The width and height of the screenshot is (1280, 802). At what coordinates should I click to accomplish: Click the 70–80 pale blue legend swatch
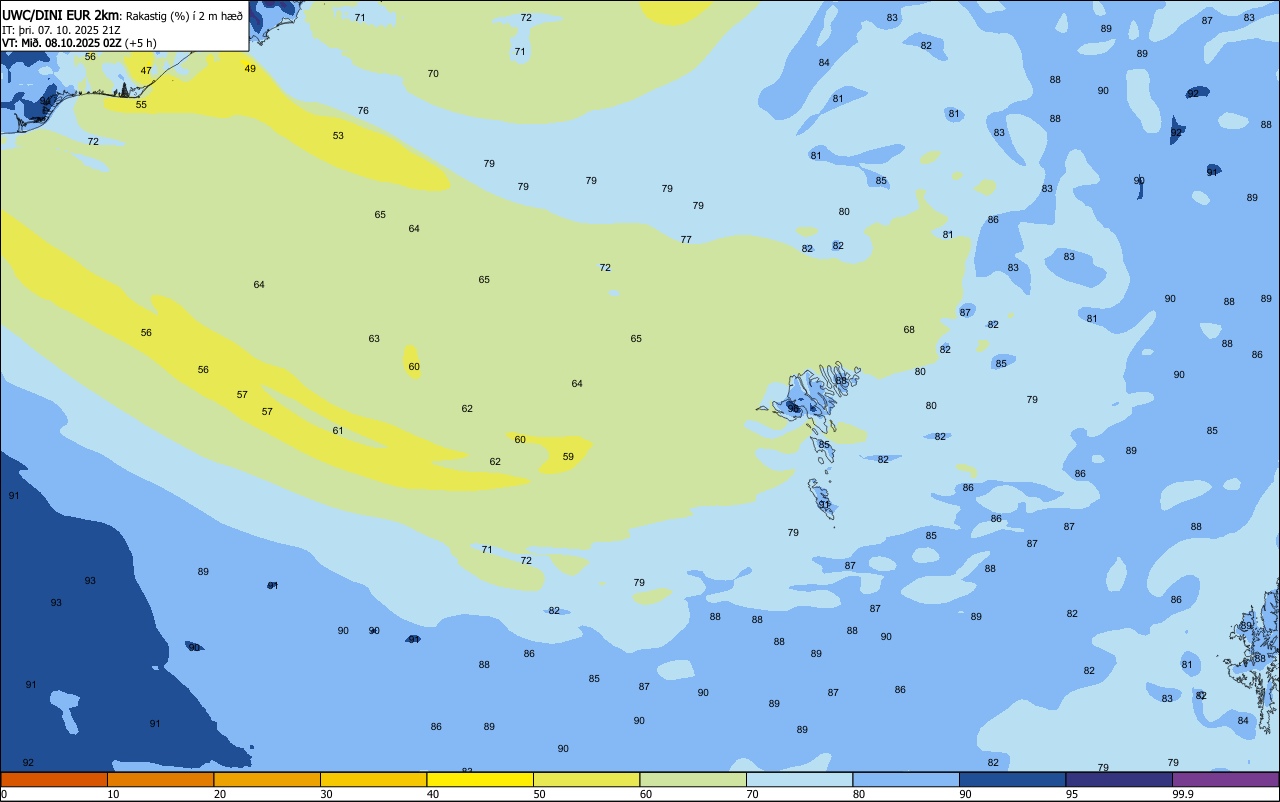tap(799, 779)
